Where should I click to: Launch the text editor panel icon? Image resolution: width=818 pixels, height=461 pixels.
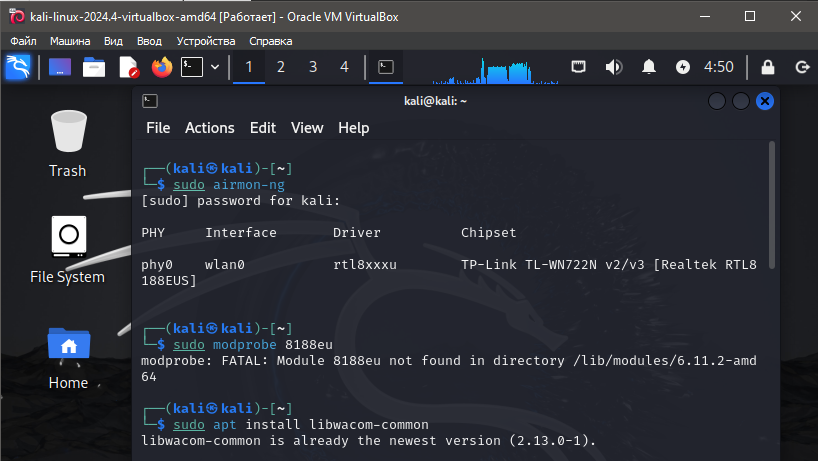128,67
